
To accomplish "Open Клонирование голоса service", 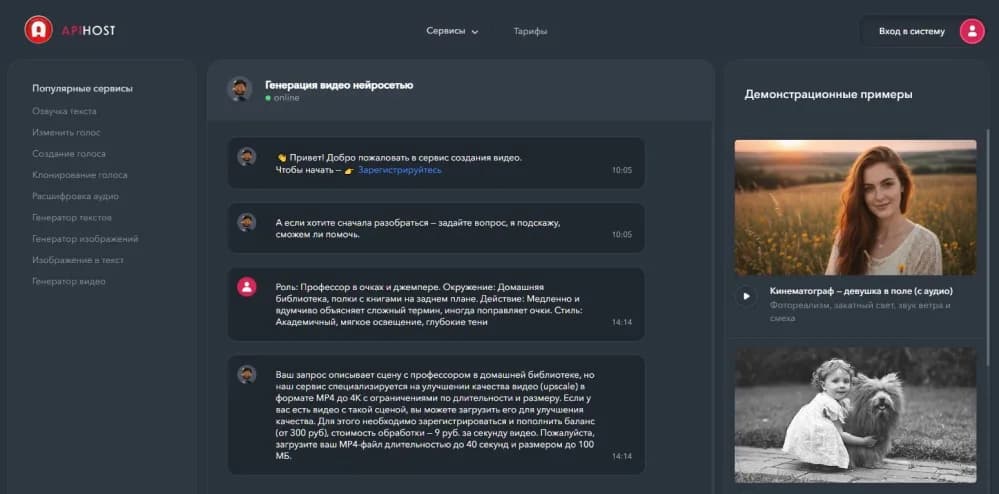I will 80,175.
